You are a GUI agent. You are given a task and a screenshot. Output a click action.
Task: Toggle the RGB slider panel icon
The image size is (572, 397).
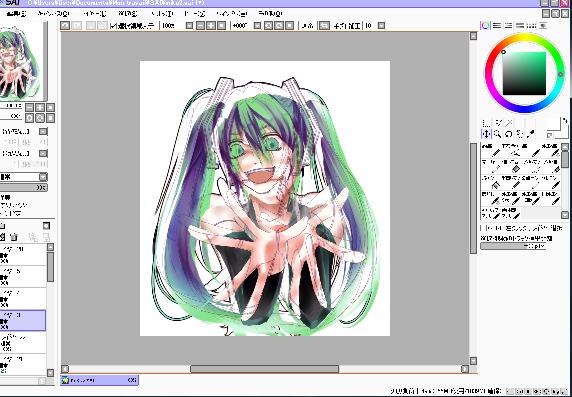(x=497, y=26)
